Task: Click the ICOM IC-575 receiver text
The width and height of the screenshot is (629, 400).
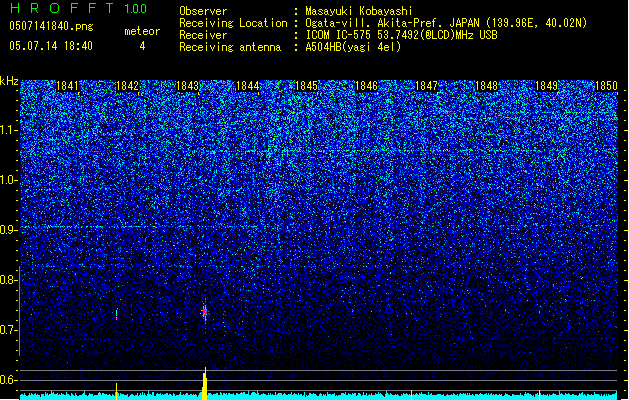Action: pos(401,35)
